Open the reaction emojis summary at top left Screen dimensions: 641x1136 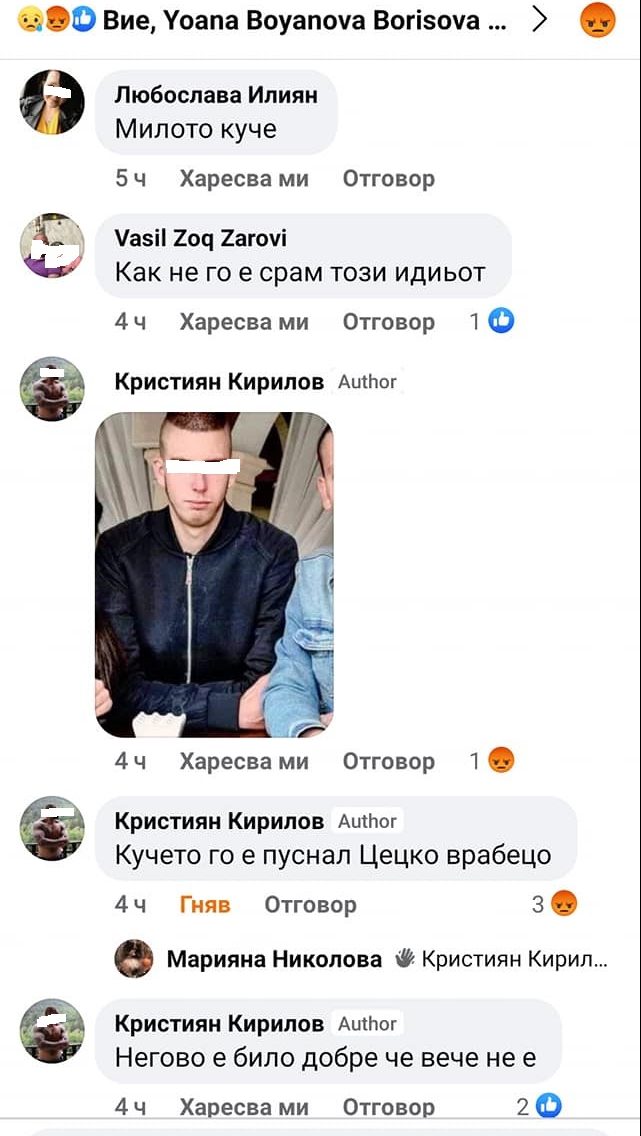pos(56,20)
